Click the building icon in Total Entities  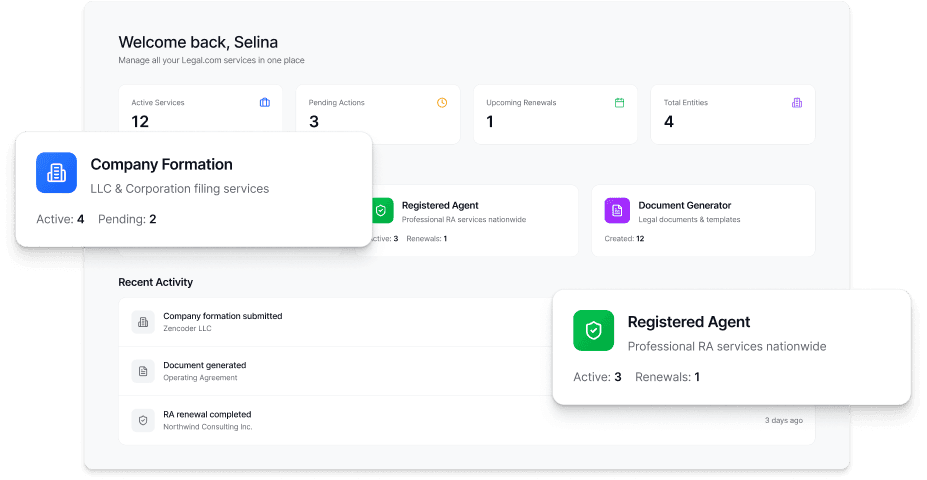click(797, 102)
